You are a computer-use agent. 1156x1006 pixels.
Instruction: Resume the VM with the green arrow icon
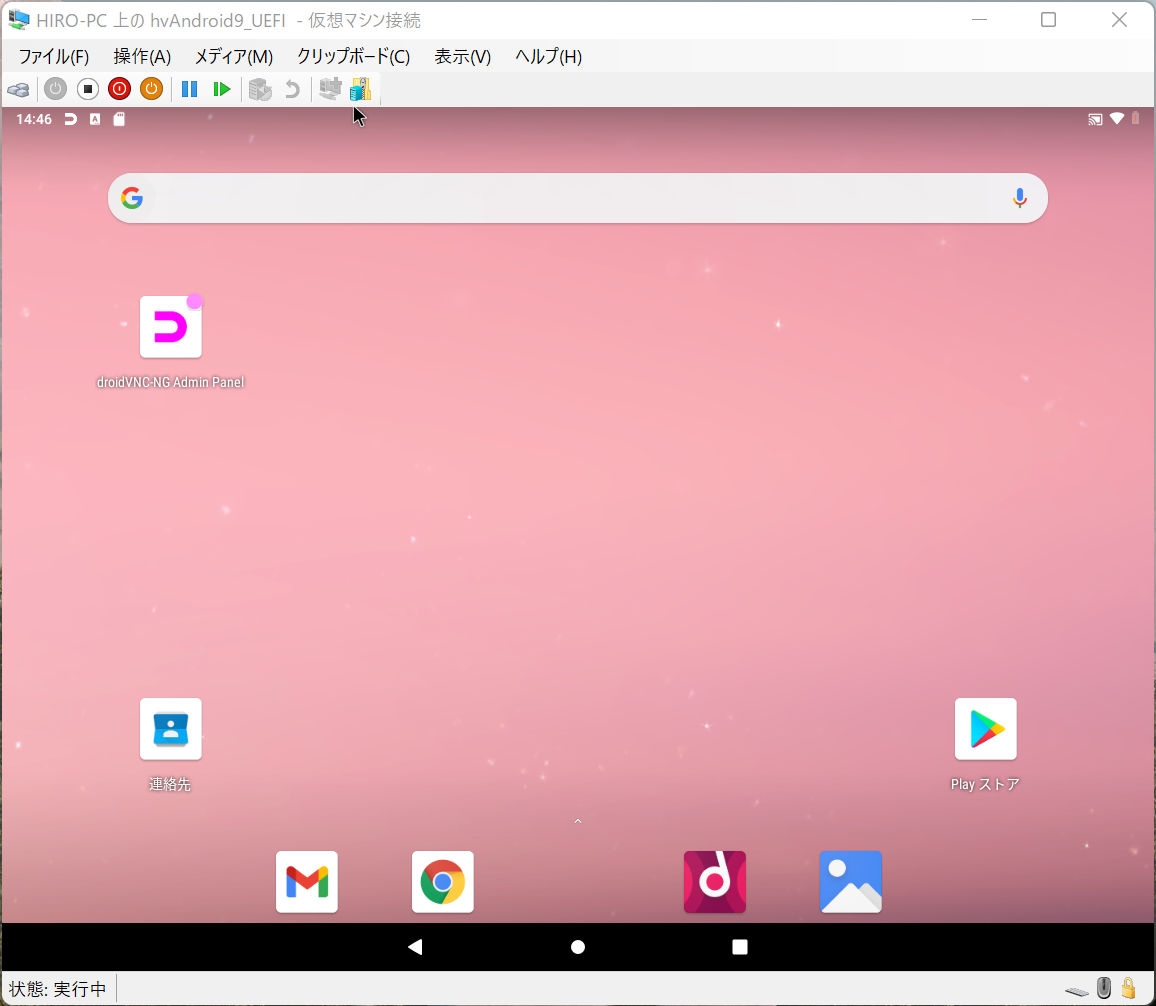[221, 89]
